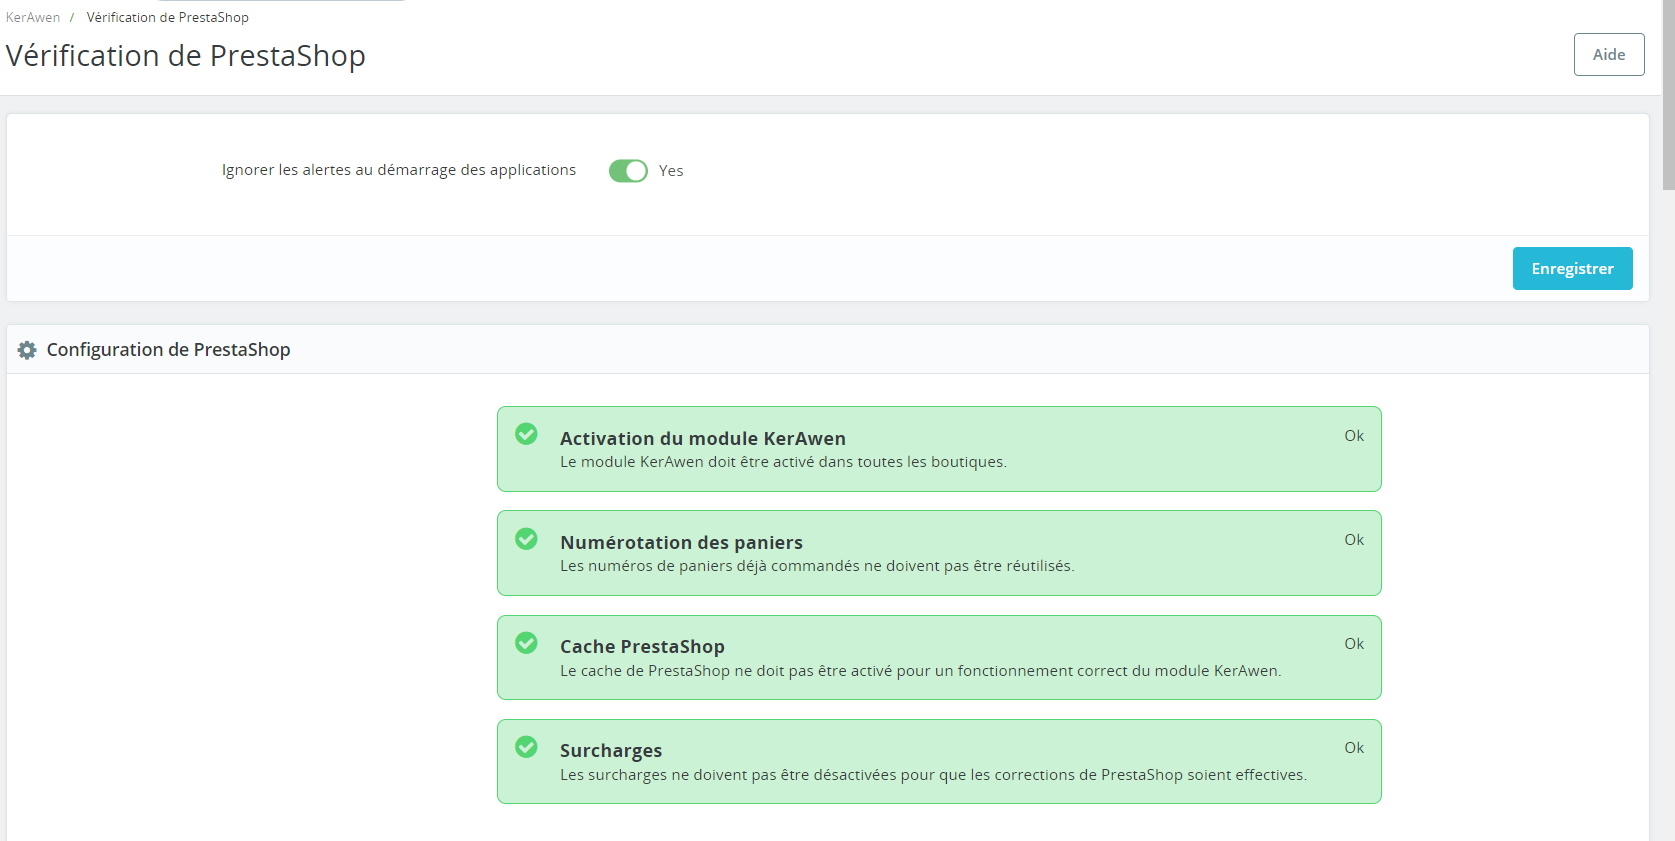Image resolution: width=1675 pixels, height=841 pixels.
Task: Click the check icon for Numérotation des paniers
Action: (x=526, y=539)
